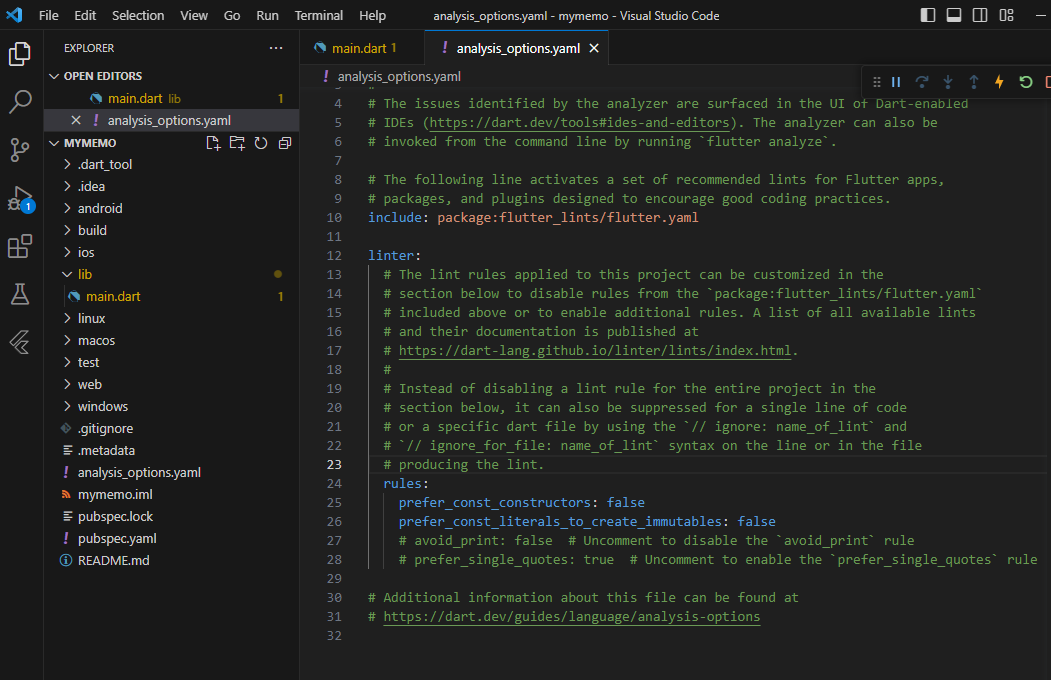Image resolution: width=1051 pixels, height=680 pixels.
Task: Select main.dart in Open Editors
Action: click(x=172, y=98)
